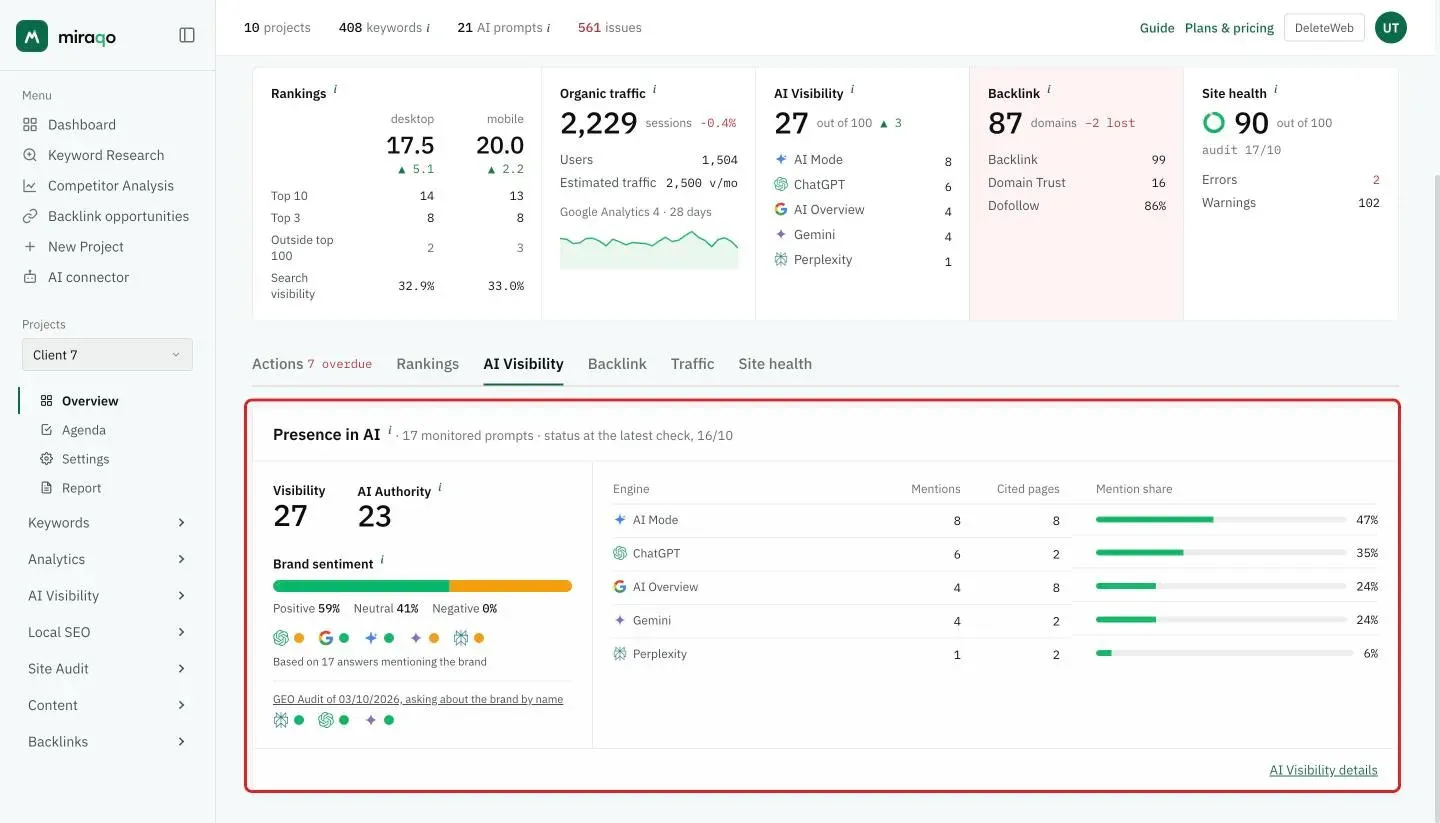Image resolution: width=1440 pixels, height=823 pixels.
Task: Open the AI Visibility details link
Action: 1323,770
